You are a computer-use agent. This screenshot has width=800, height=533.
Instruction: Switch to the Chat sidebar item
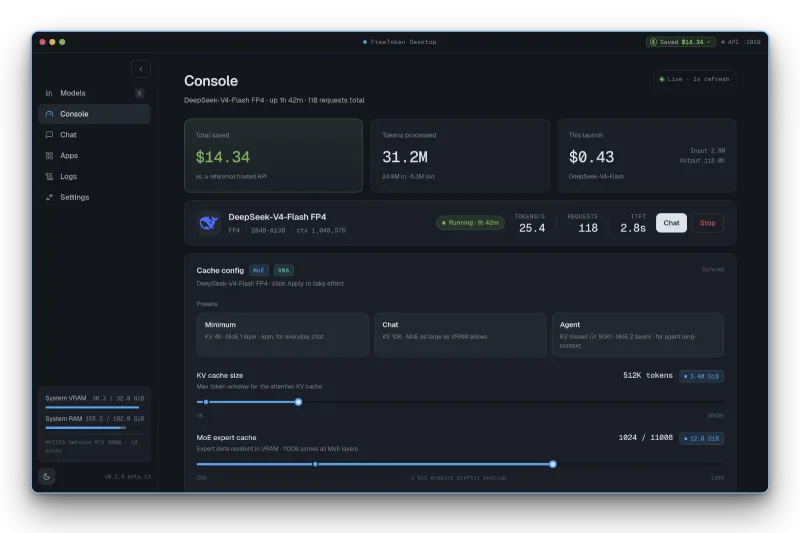(x=94, y=135)
